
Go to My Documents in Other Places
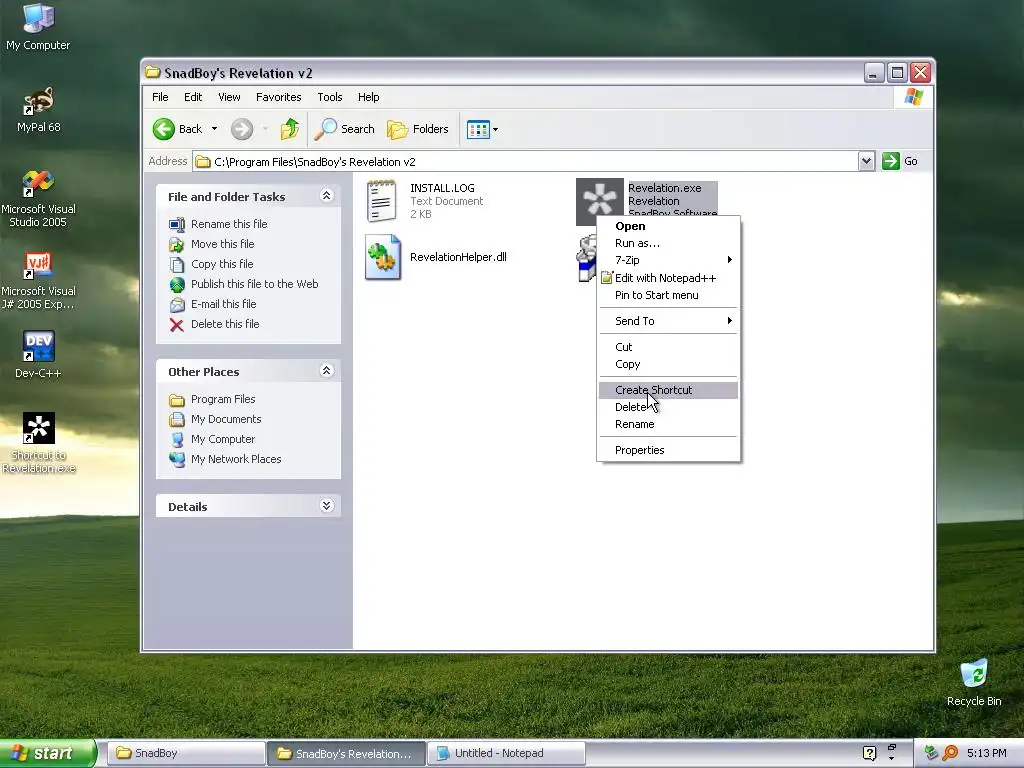pyautogui.click(x=226, y=419)
